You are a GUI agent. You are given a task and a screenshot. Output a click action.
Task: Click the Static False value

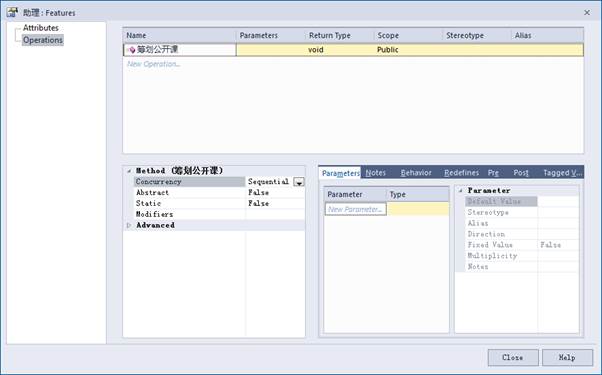(258, 203)
